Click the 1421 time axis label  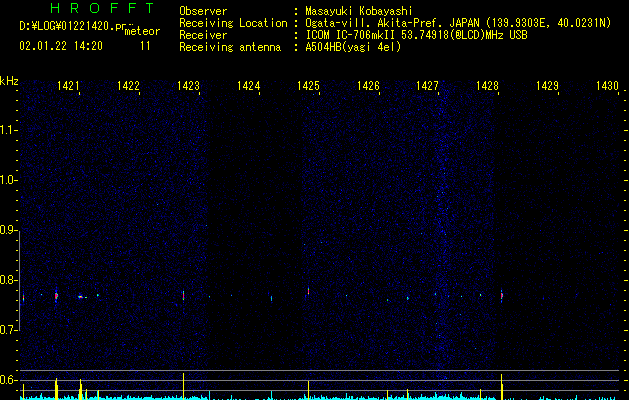pyautogui.click(x=68, y=85)
